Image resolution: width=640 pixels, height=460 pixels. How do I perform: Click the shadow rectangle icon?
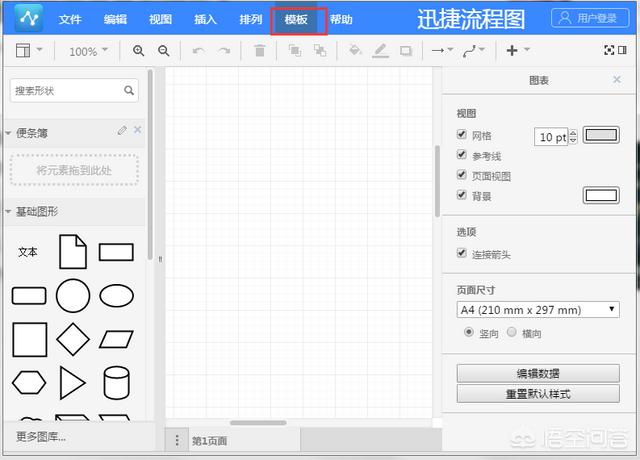point(406,51)
